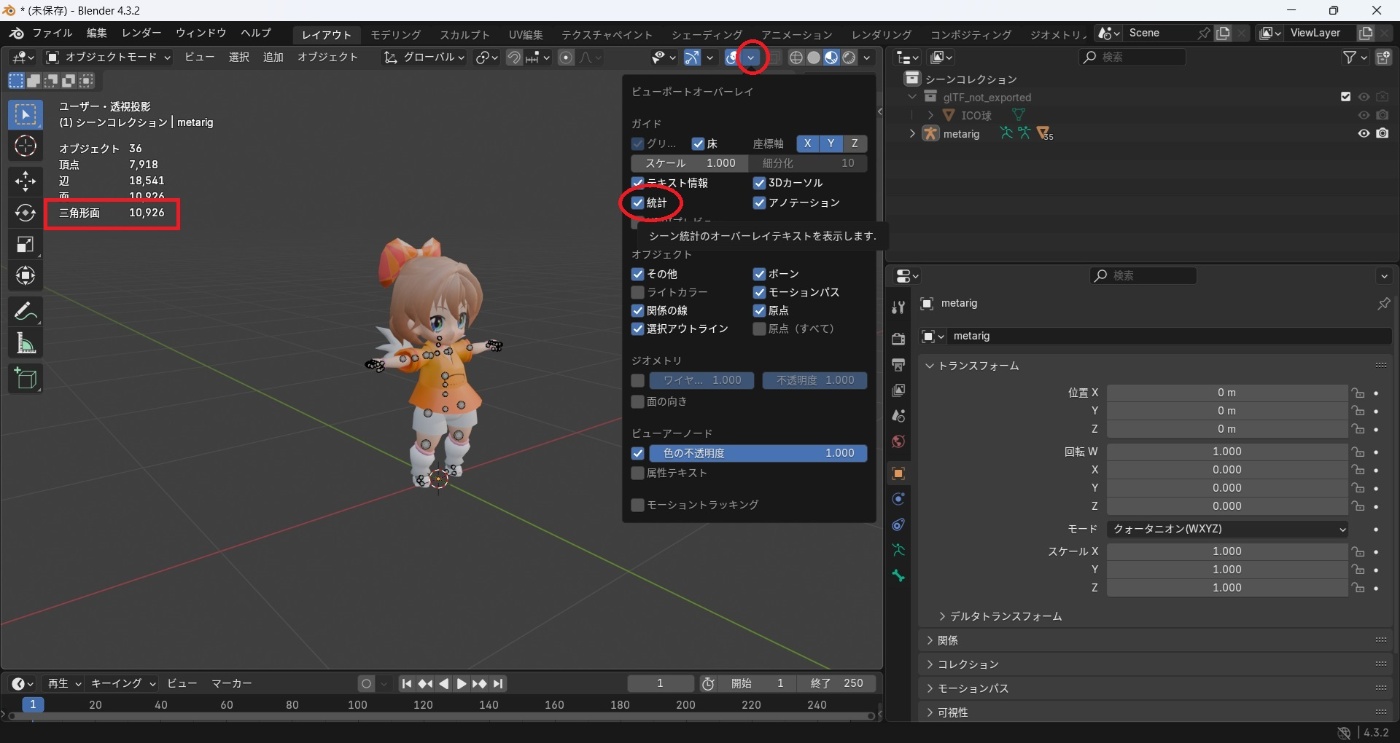Open the Armature data properties tab
1400x743 pixels.
tap(898, 550)
